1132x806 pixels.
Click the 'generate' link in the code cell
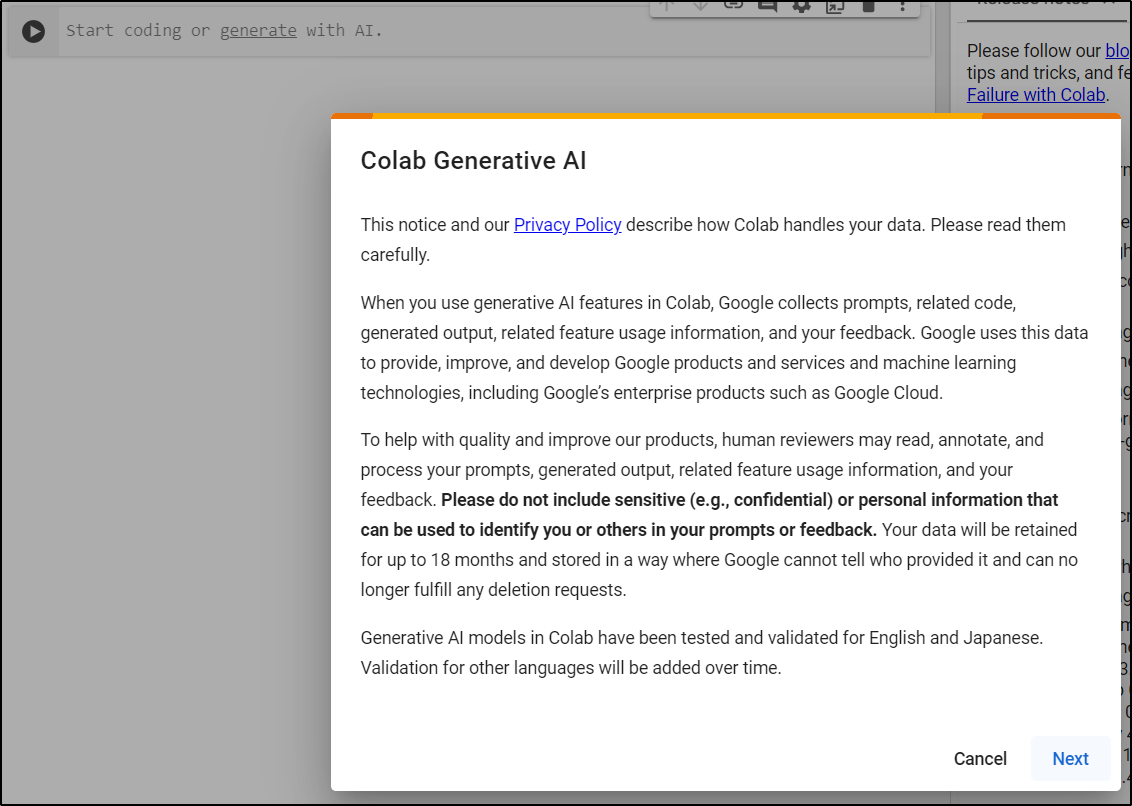tap(258, 30)
